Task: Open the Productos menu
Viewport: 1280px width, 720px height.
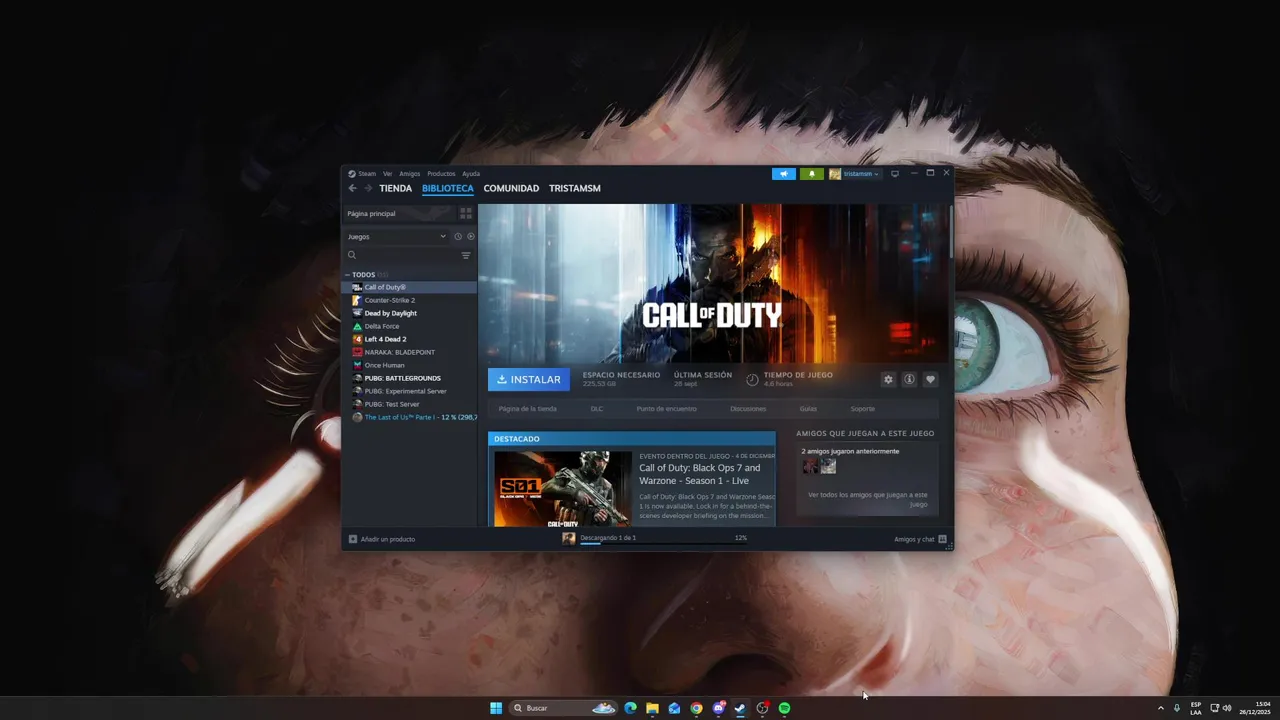Action: pyautogui.click(x=441, y=174)
